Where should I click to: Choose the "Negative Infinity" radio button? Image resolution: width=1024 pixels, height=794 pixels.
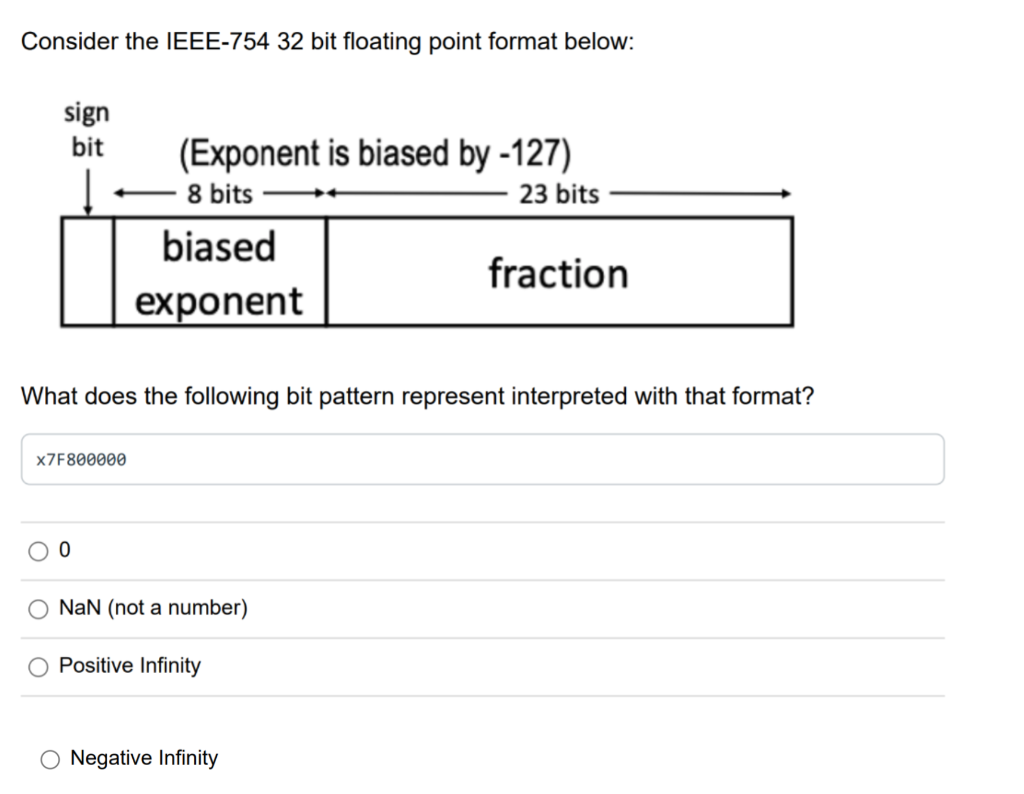point(48,758)
